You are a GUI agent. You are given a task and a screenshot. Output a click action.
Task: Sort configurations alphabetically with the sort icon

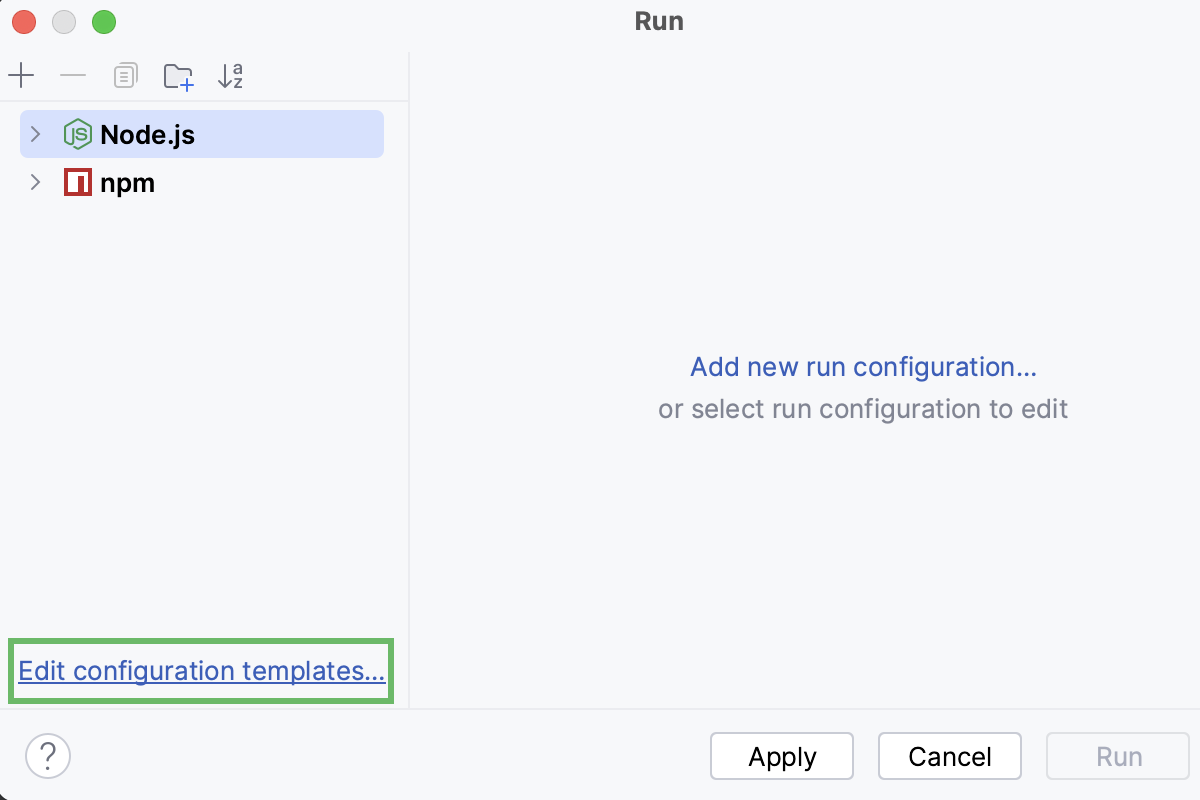click(229, 75)
